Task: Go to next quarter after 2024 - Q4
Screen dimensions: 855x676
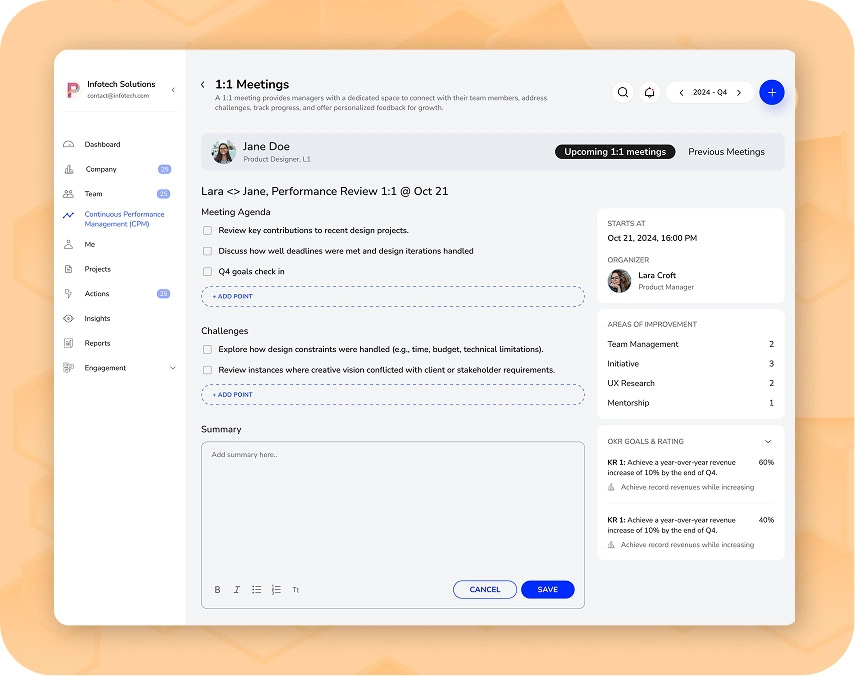Action: click(x=739, y=92)
